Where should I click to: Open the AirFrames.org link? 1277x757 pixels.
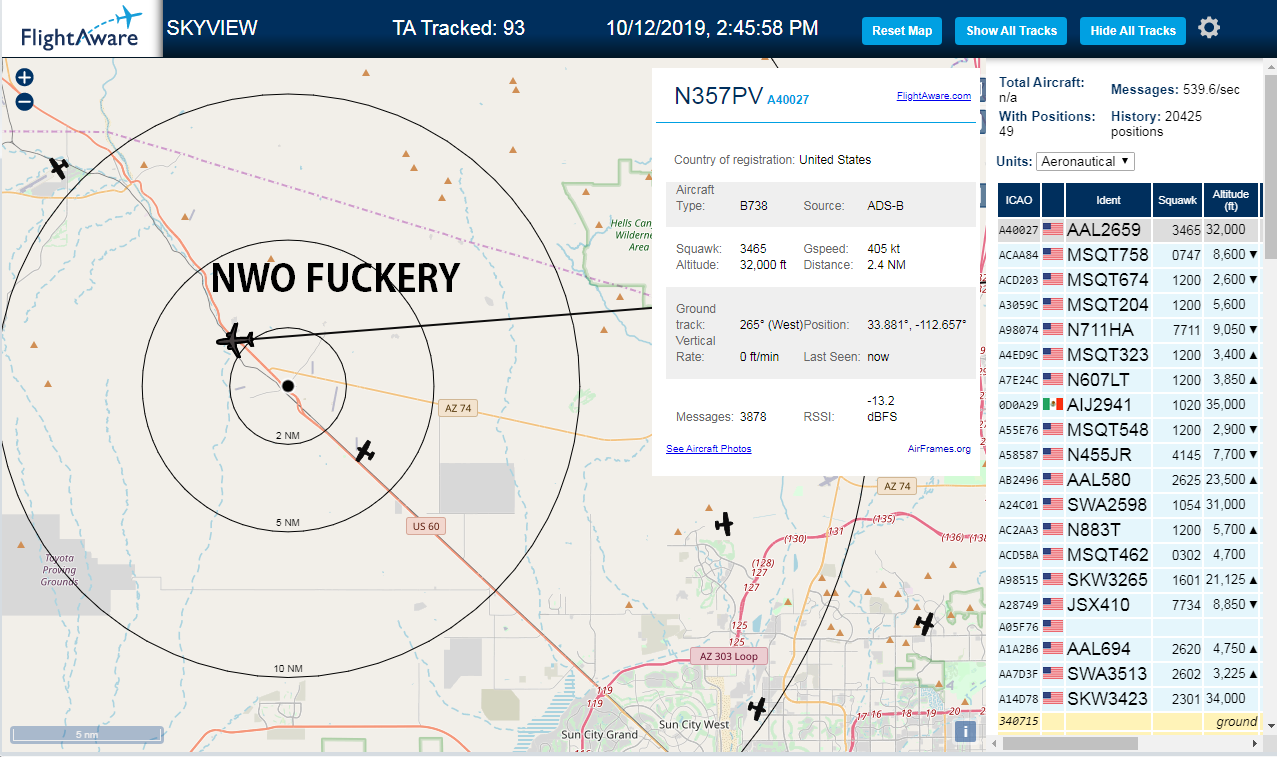tap(939, 449)
